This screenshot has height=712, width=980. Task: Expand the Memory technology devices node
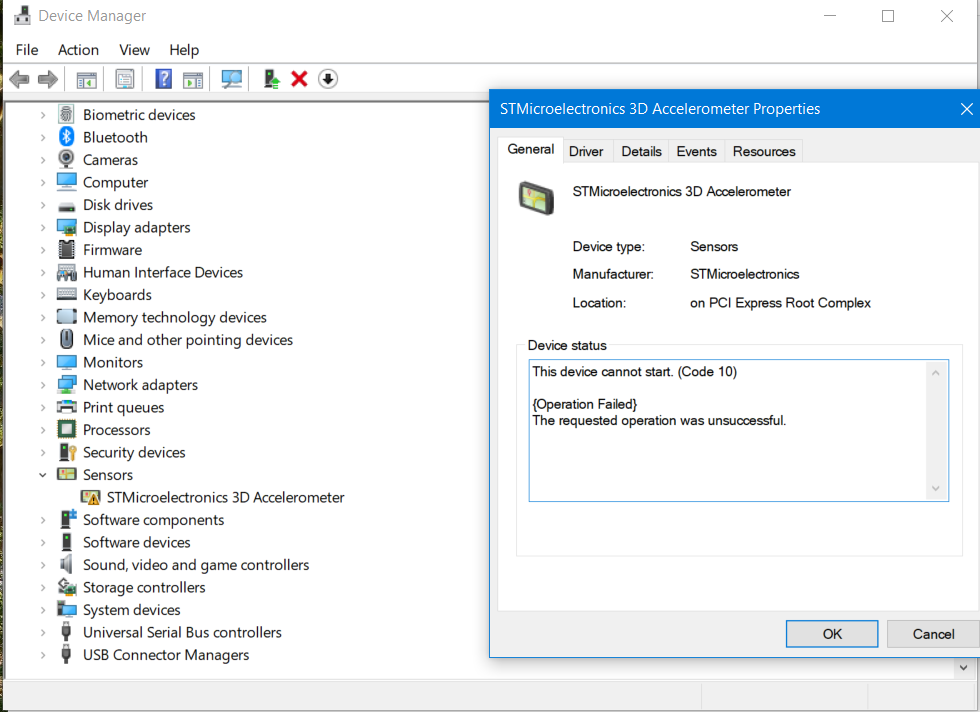[42, 318]
